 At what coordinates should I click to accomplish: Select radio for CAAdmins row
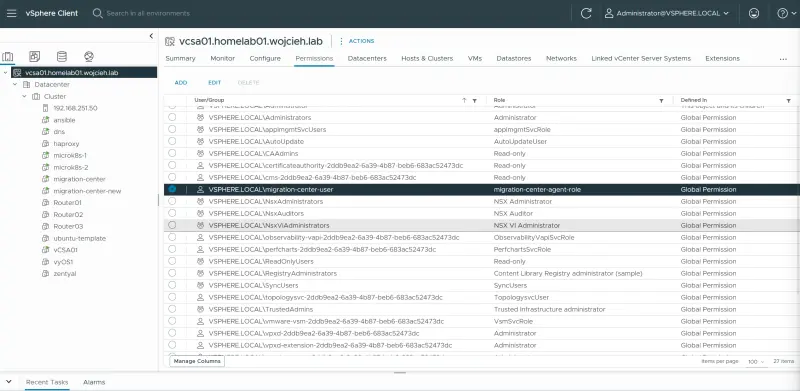(x=172, y=153)
